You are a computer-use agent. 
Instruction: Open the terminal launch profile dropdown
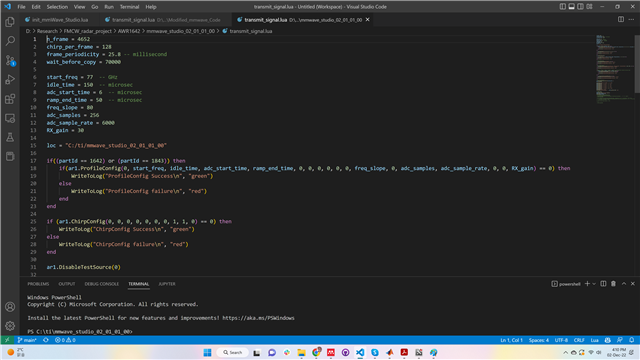coord(594,284)
